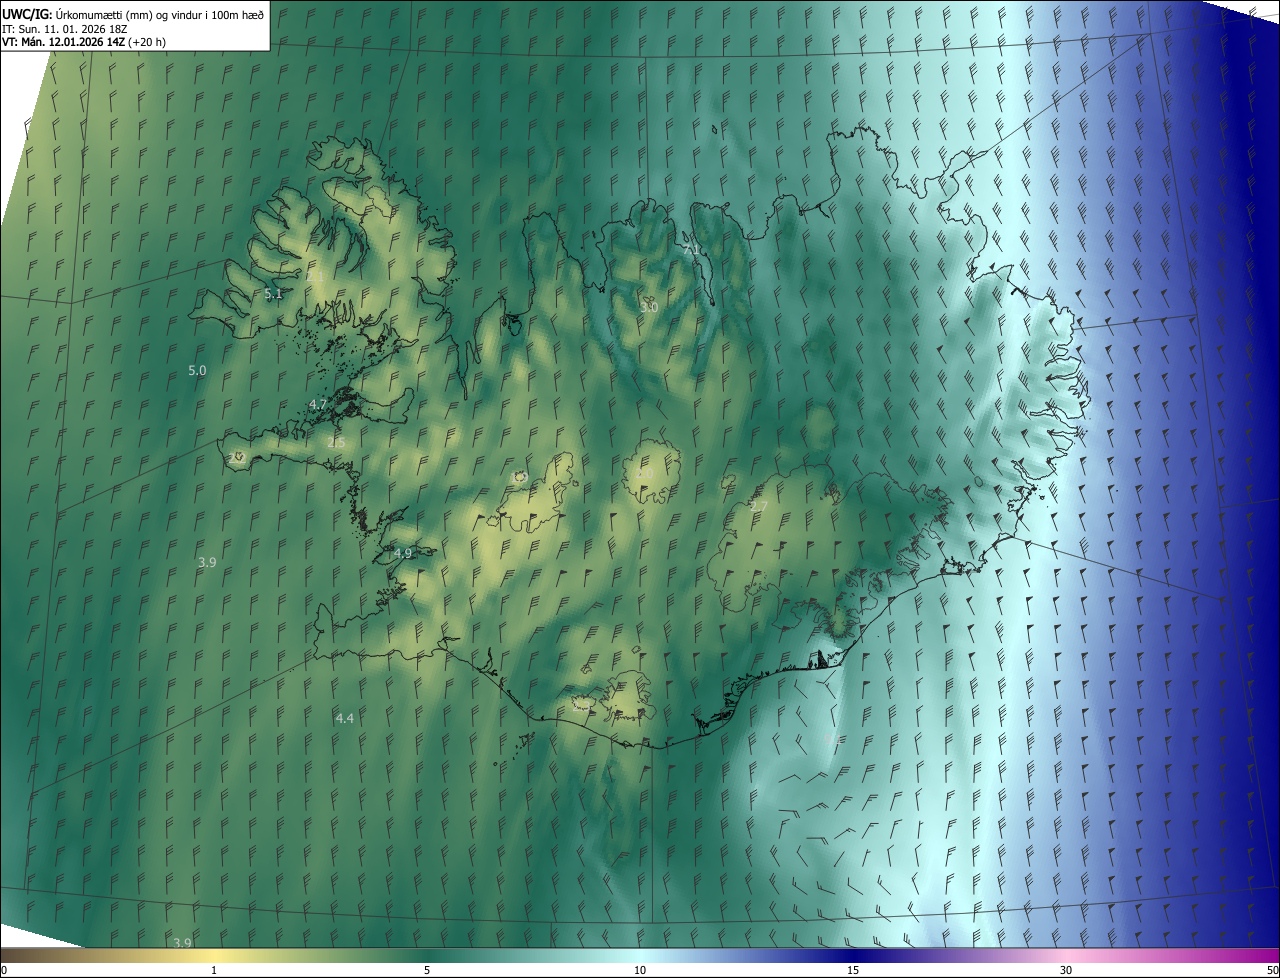The width and height of the screenshot is (1280, 978).
Task: Pick the 4.7 value label on the map
Action: pyautogui.click(x=318, y=404)
